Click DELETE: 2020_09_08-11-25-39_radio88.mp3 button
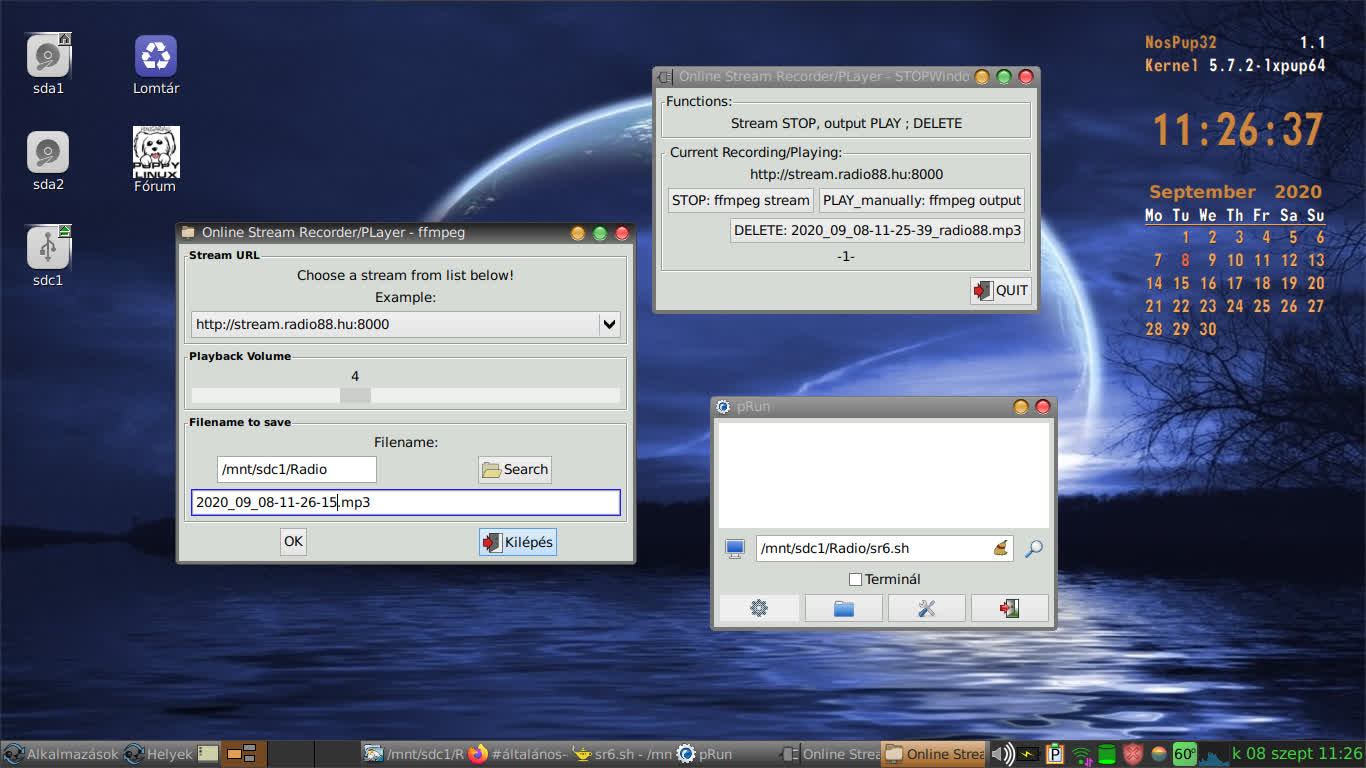 point(878,230)
